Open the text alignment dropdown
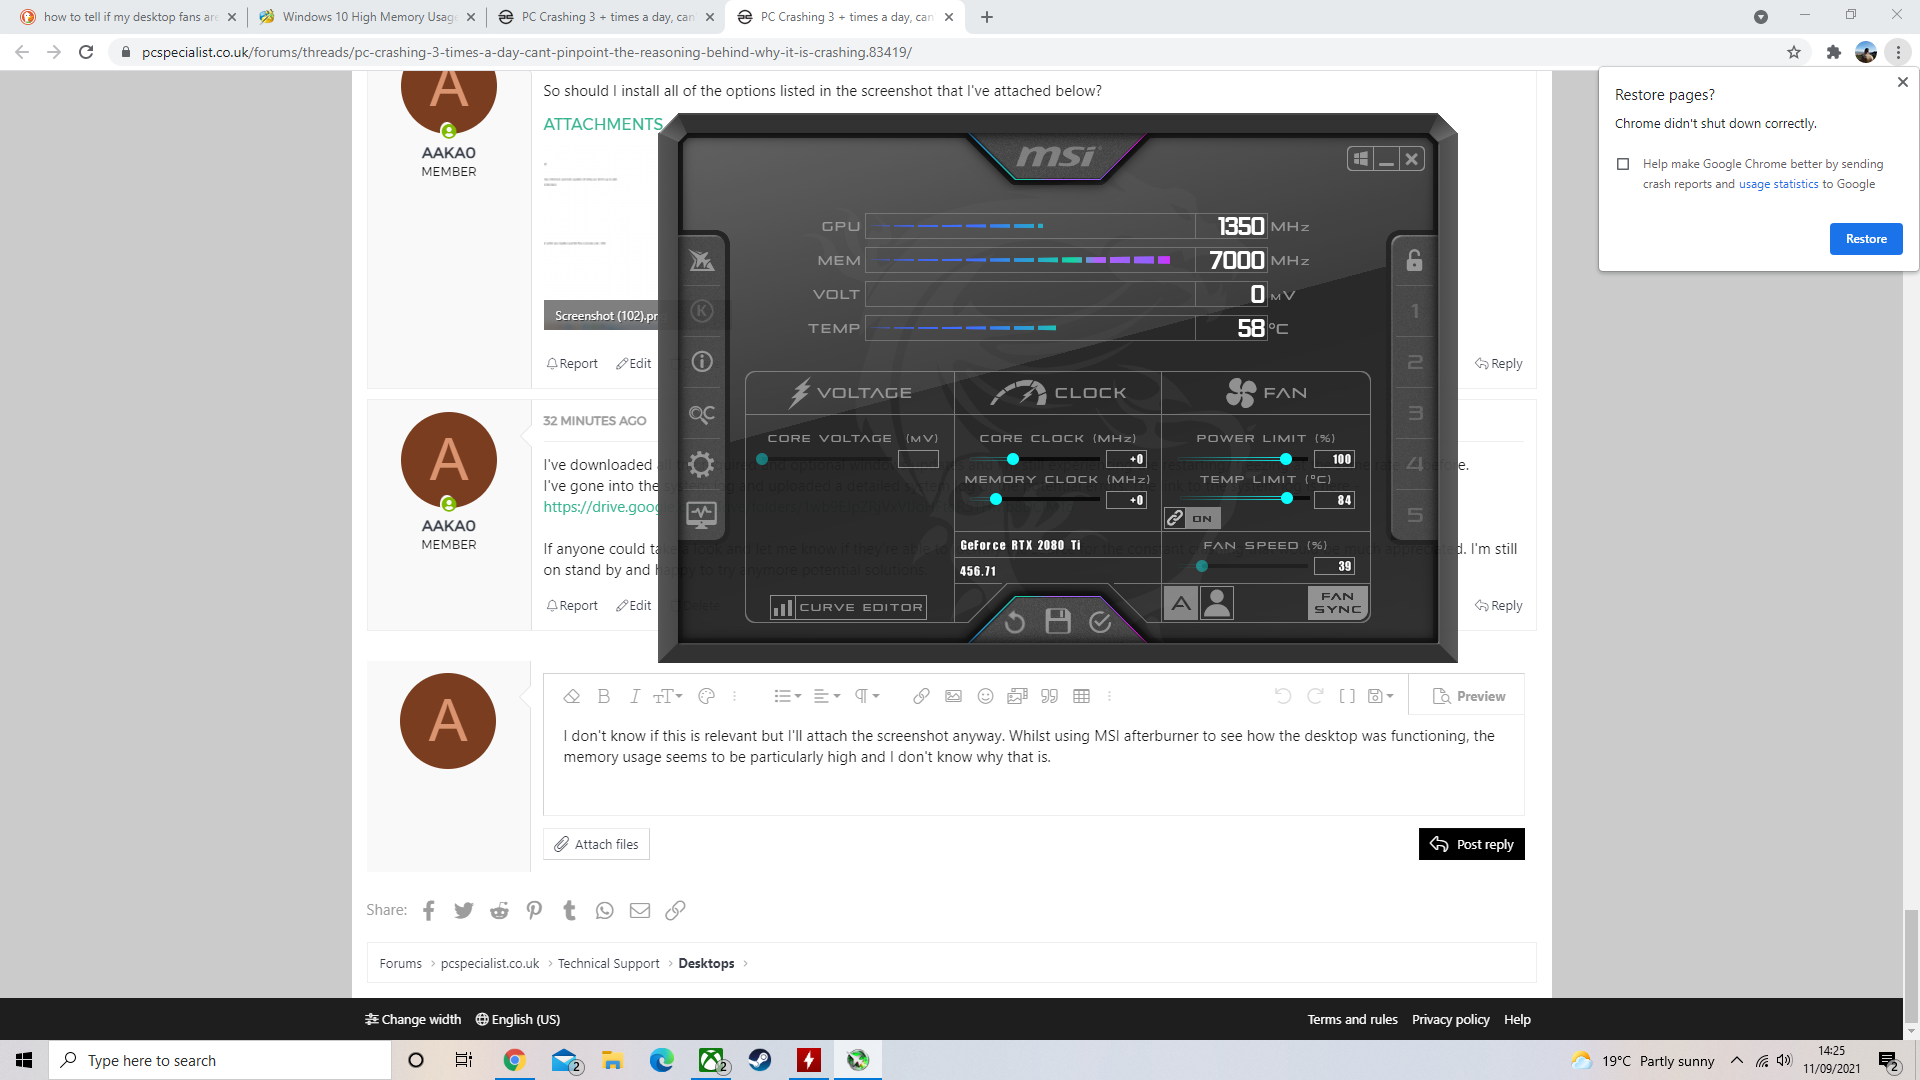 tap(826, 696)
